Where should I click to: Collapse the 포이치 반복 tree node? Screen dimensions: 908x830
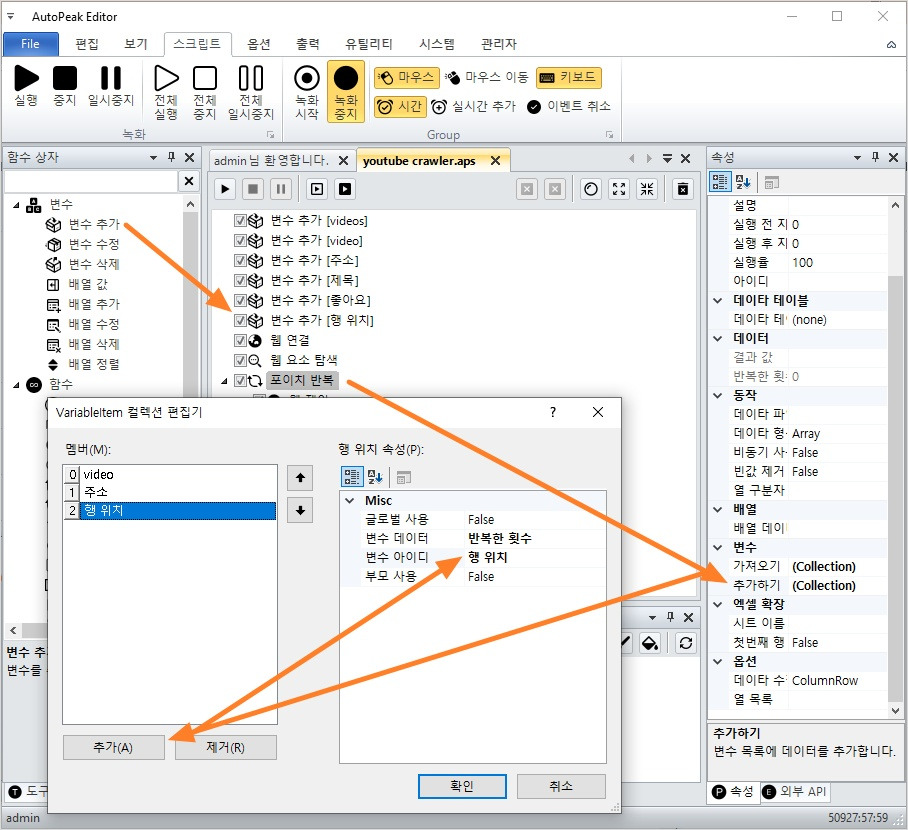click(225, 381)
